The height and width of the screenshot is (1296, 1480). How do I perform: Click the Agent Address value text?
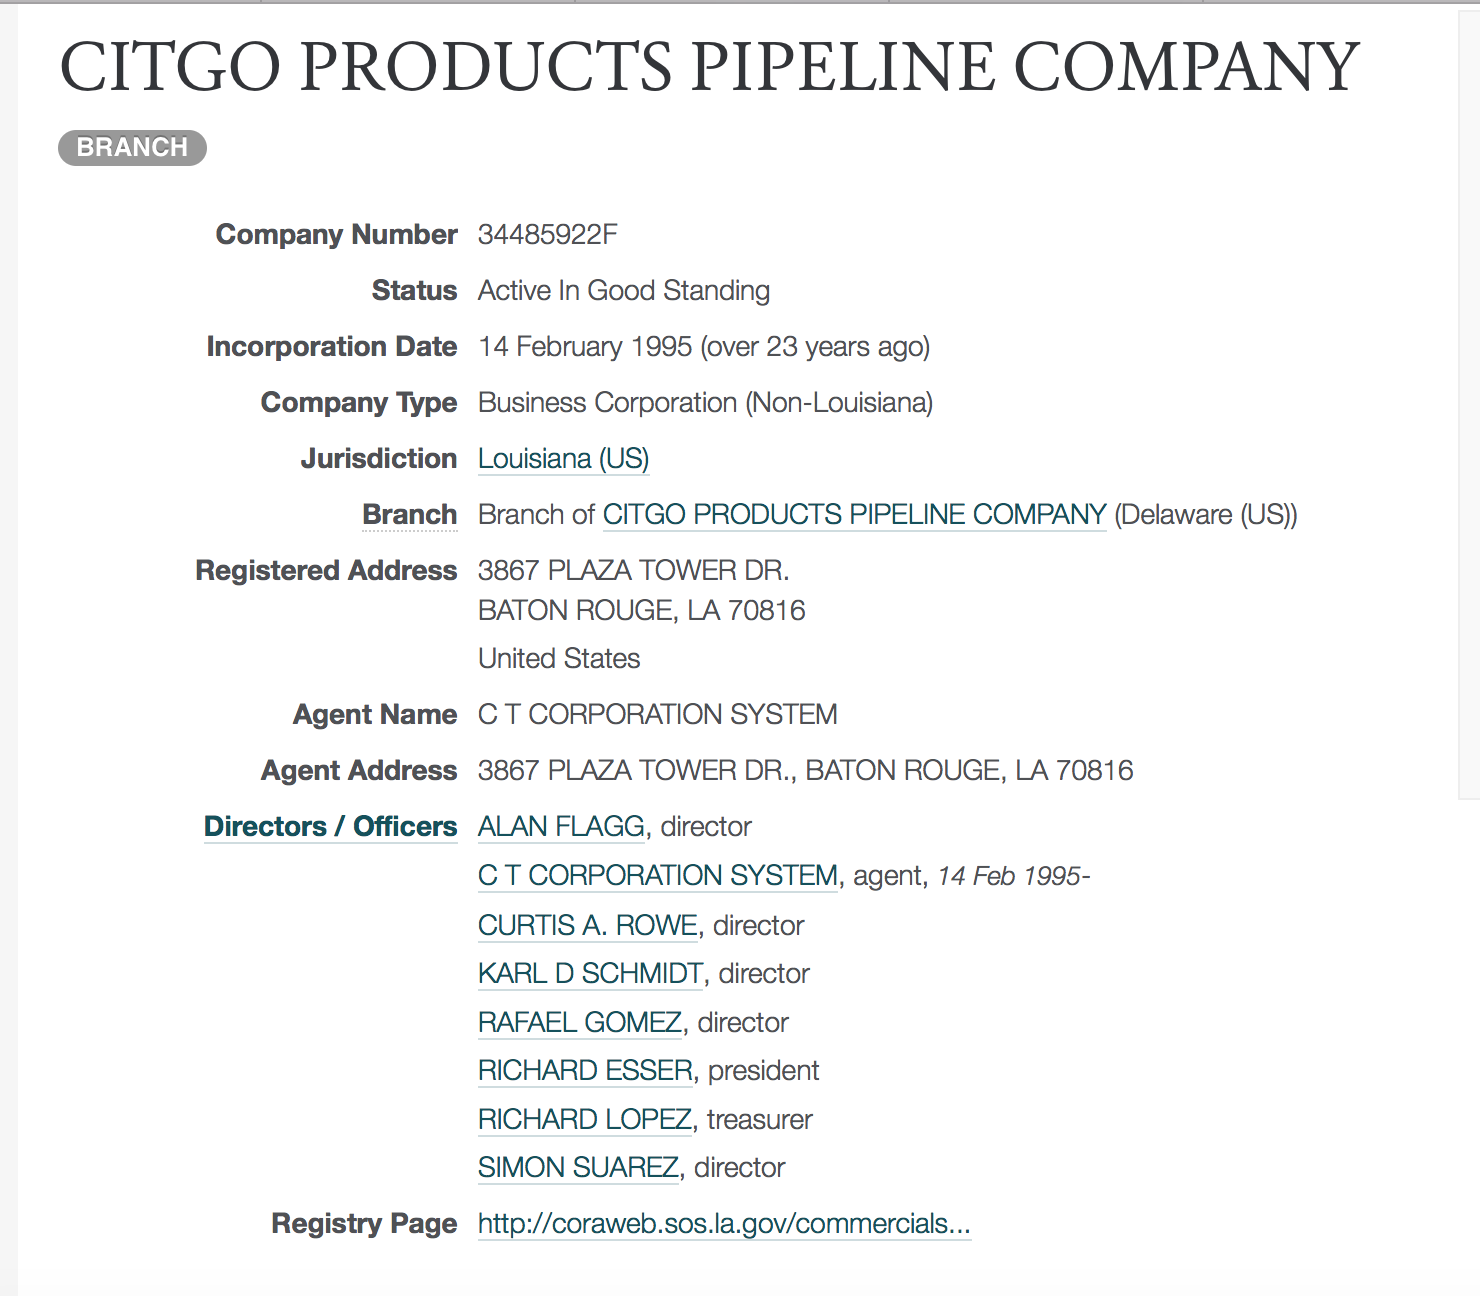805,771
